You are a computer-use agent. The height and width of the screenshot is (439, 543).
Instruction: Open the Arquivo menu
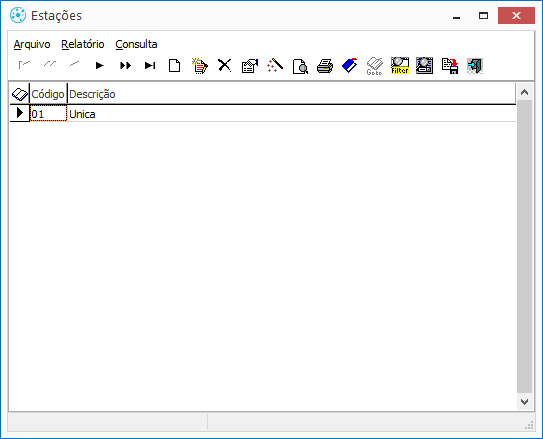32,44
